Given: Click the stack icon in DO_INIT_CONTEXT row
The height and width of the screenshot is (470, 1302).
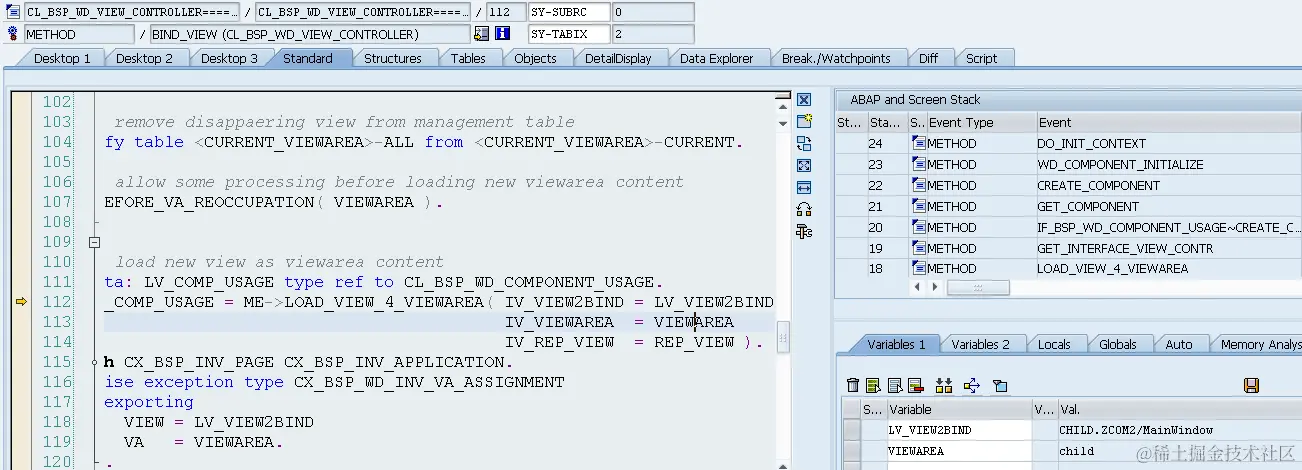Looking at the screenshot, I should click(919, 144).
